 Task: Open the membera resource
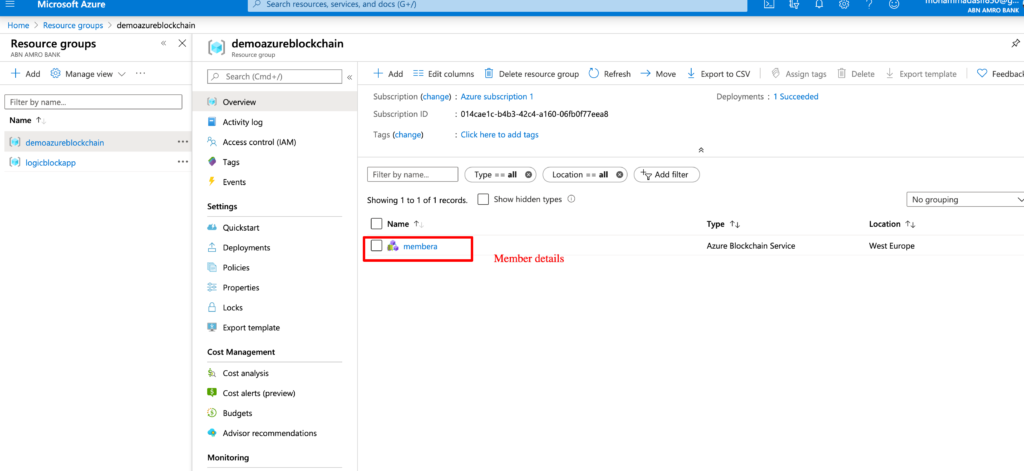(x=420, y=246)
